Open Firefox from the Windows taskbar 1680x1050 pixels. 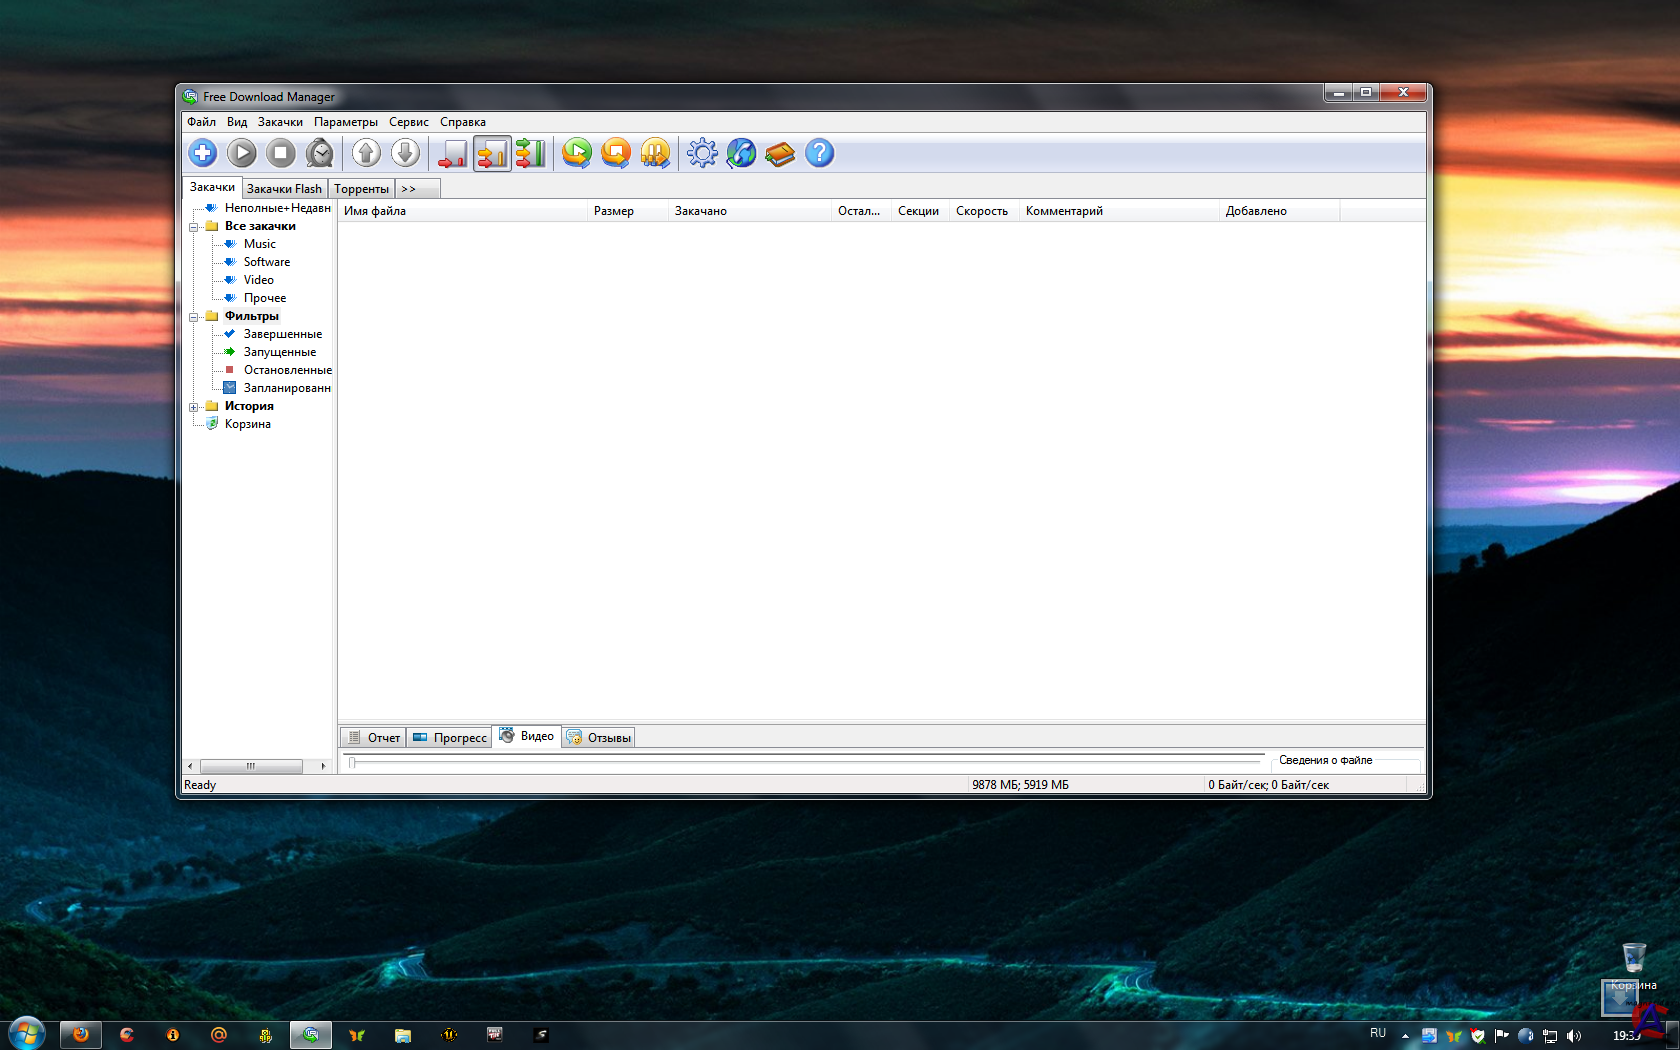point(81,1035)
